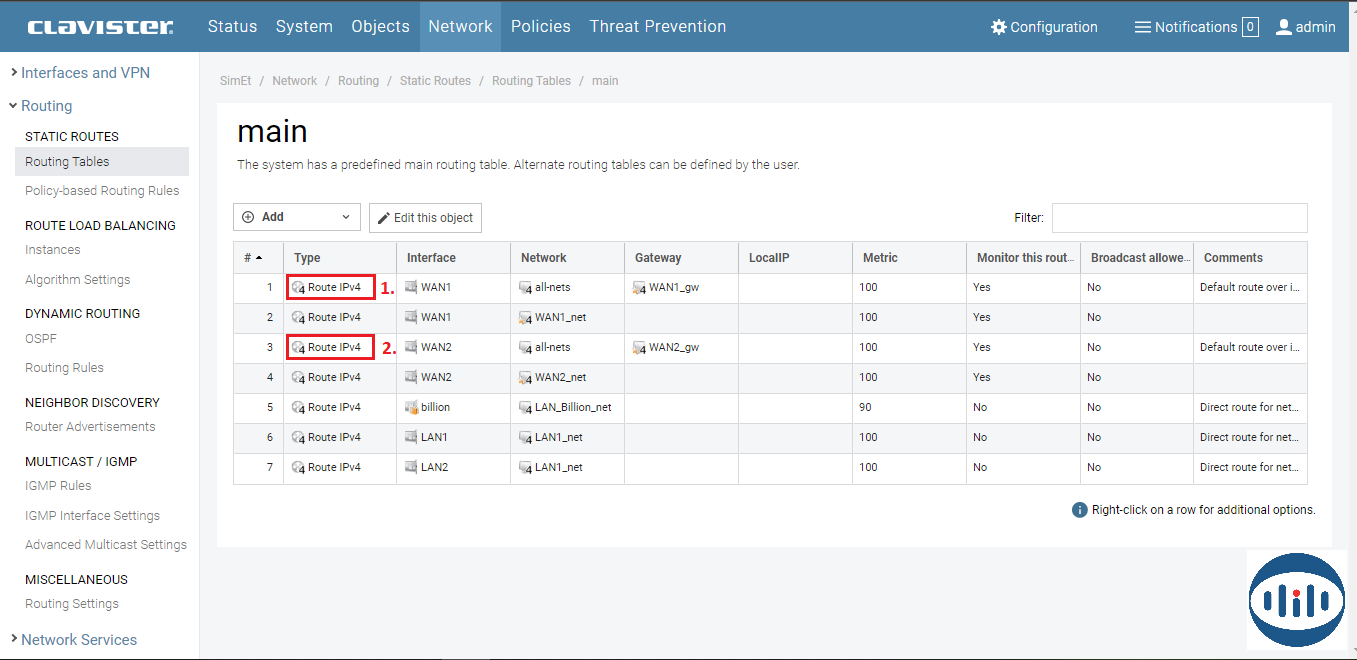Click the admin user icon
This screenshot has width=1357, height=660.
tap(1284, 27)
